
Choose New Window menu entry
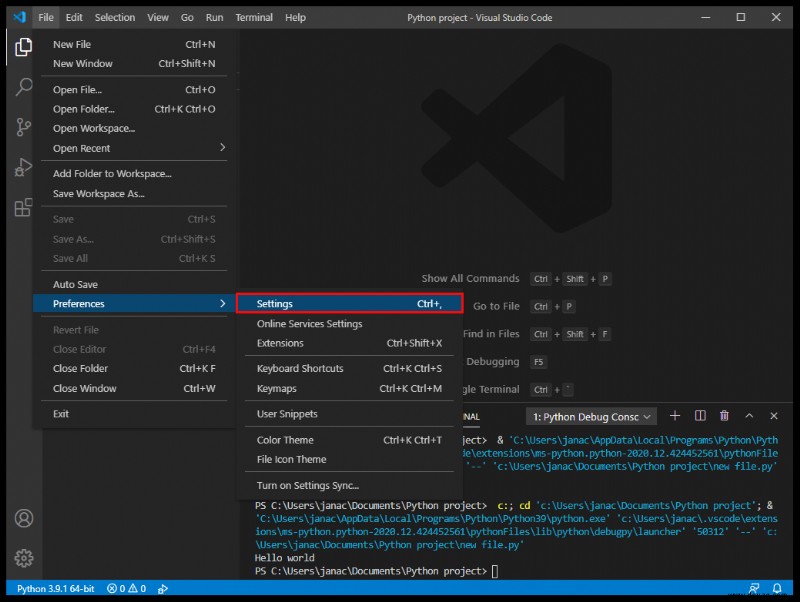click(x=135, y=63)
